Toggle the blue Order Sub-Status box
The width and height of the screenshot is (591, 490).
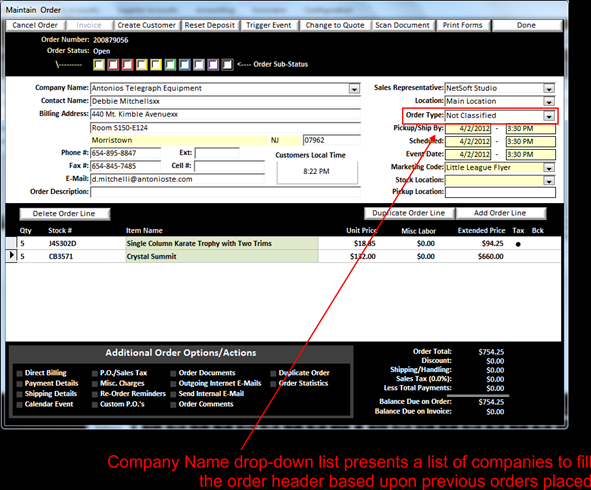[x=185, y=65]
